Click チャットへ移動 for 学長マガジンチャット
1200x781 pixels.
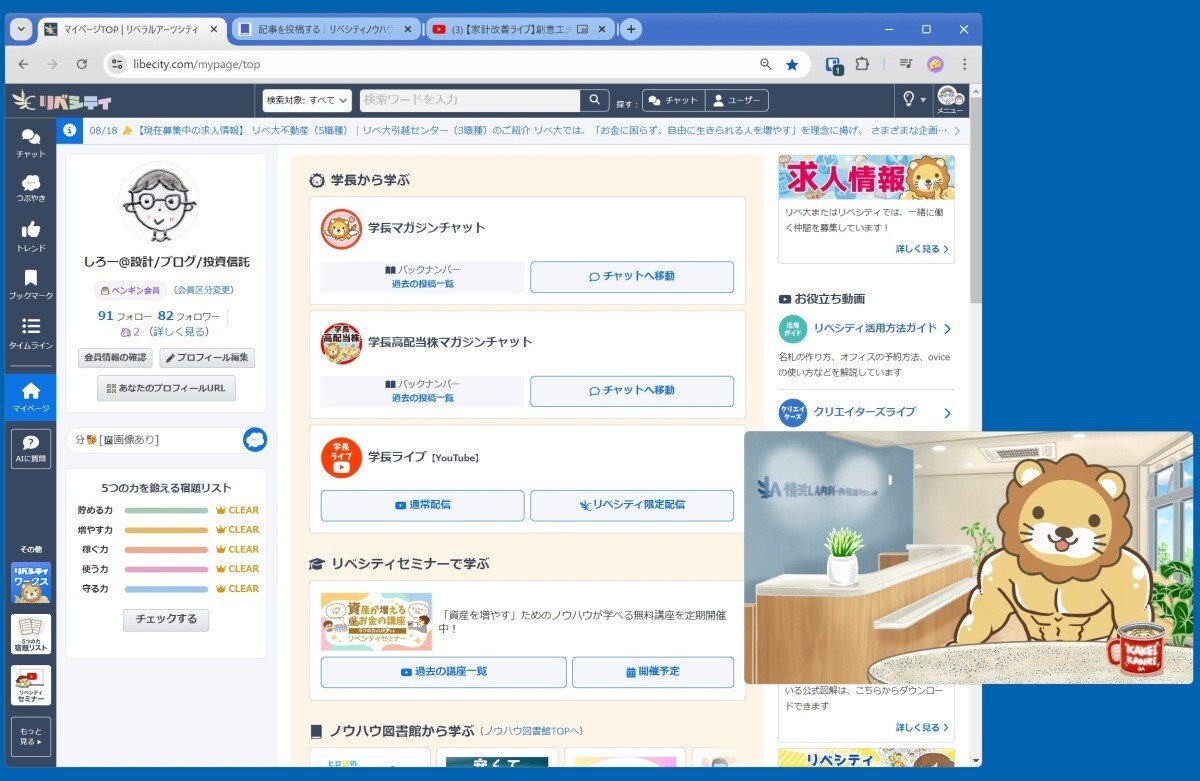(632, 277)
